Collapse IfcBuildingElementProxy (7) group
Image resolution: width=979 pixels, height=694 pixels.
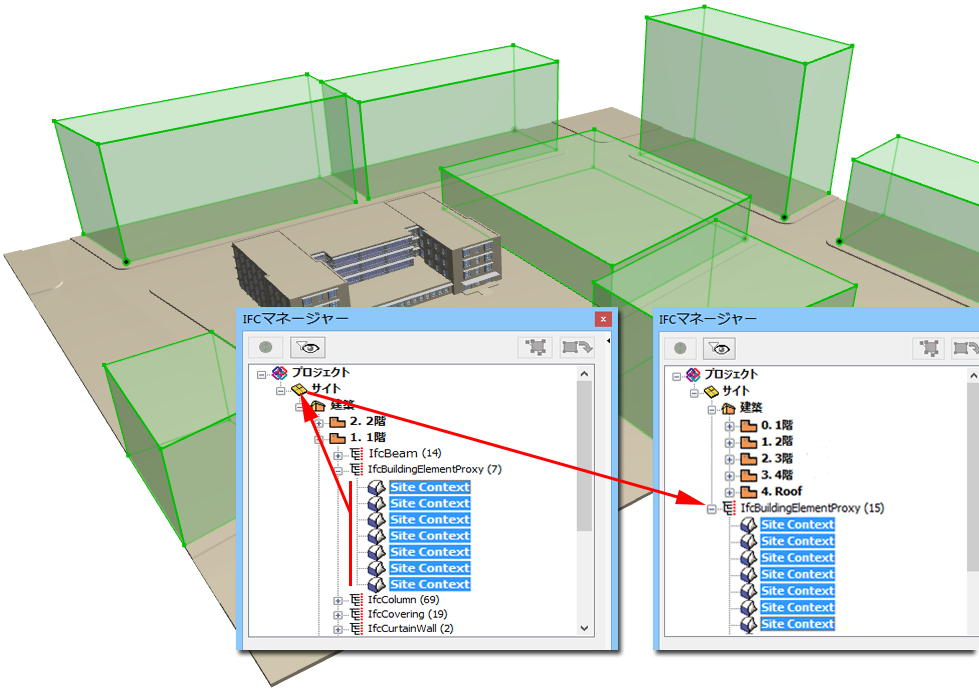coord(338,471)
